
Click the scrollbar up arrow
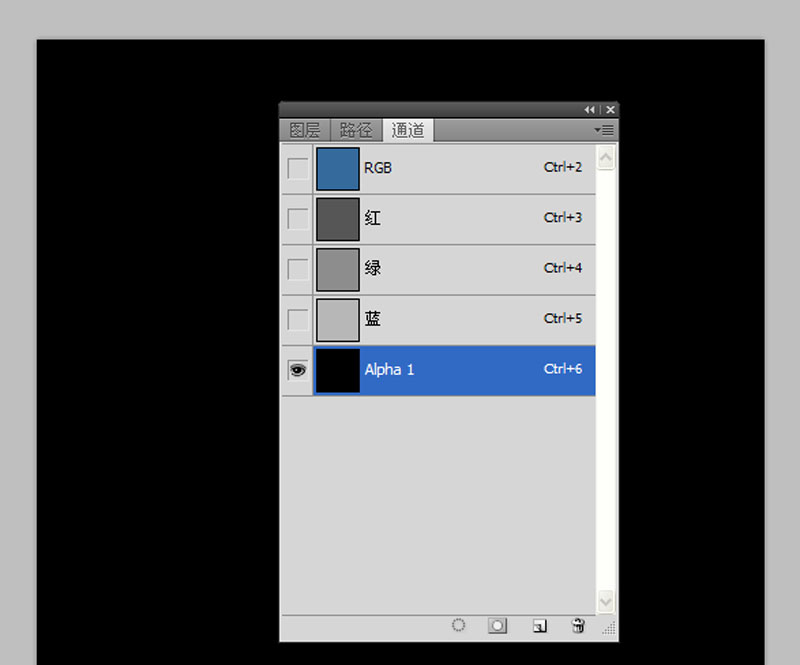point(606,158)
